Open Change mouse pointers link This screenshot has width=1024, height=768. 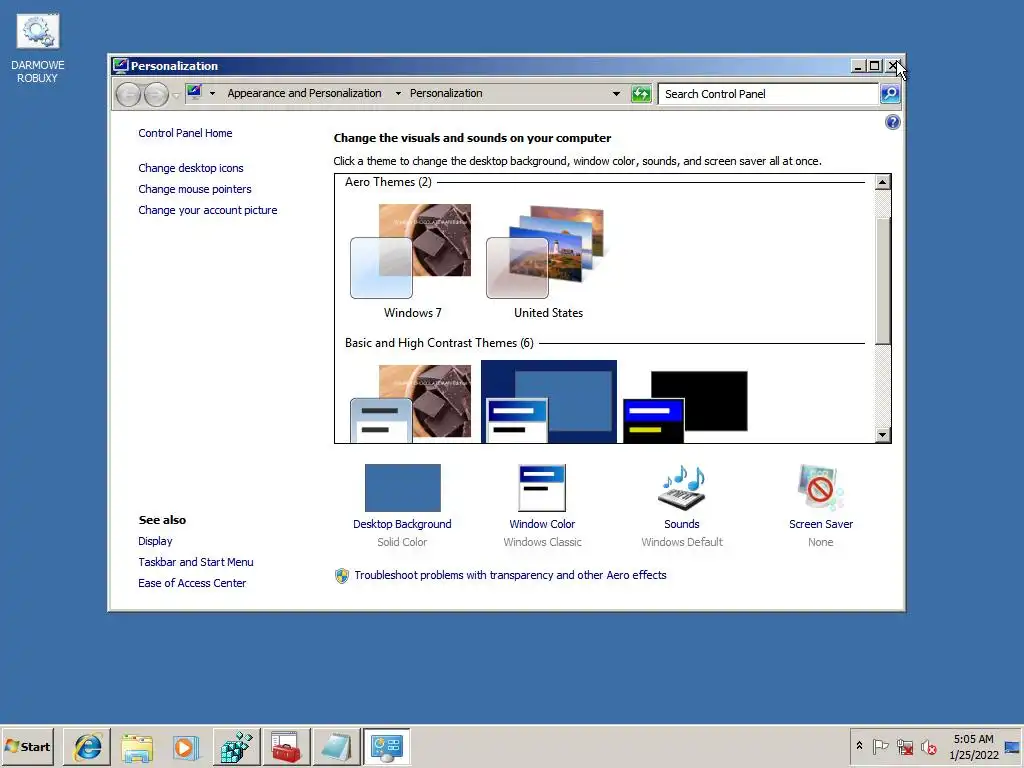click(195, 189)
